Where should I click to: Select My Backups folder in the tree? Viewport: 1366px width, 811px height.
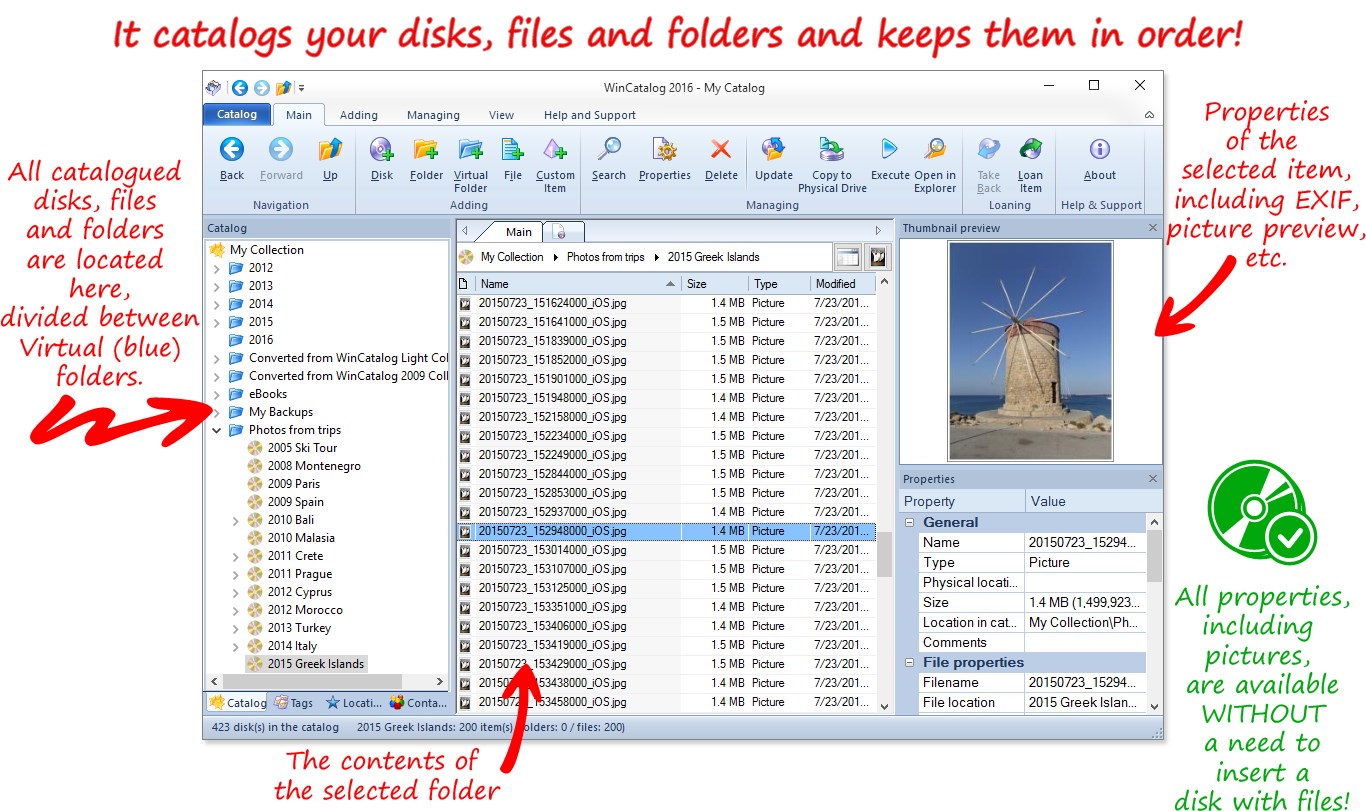[x=281, y=412]
